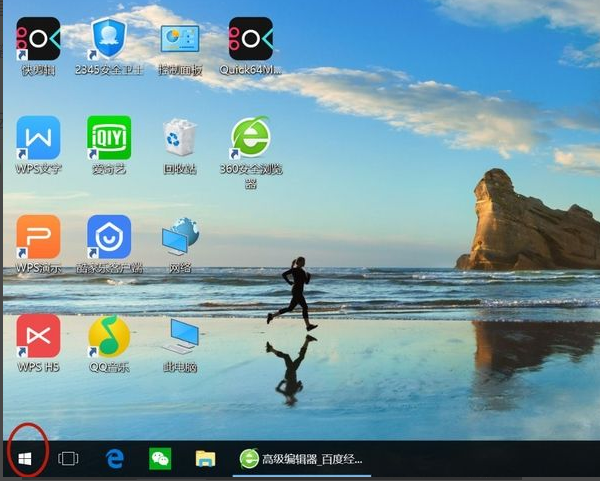Select the 回收站 Recycle Bin icon

point(180,138)
